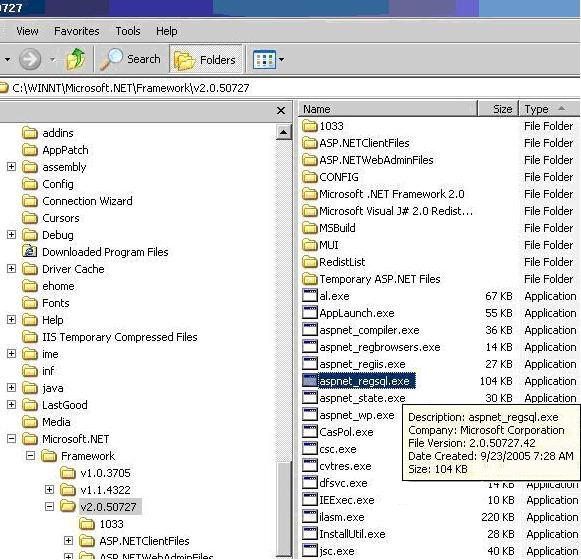Expand the Help folder in tree
This screenshot has height=560, width=581.
coord(11,319)
